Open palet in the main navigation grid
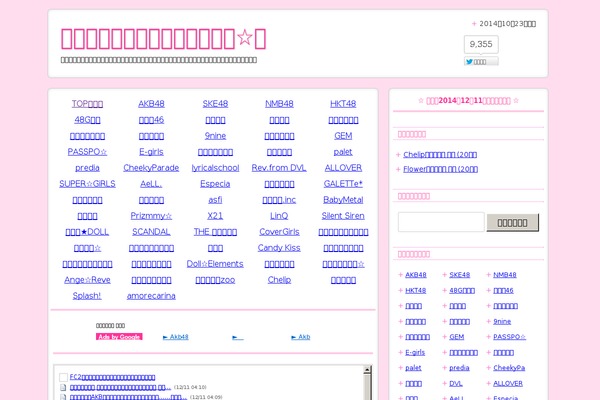This screenshot has width=600, height=400. [x=343, y=152]
